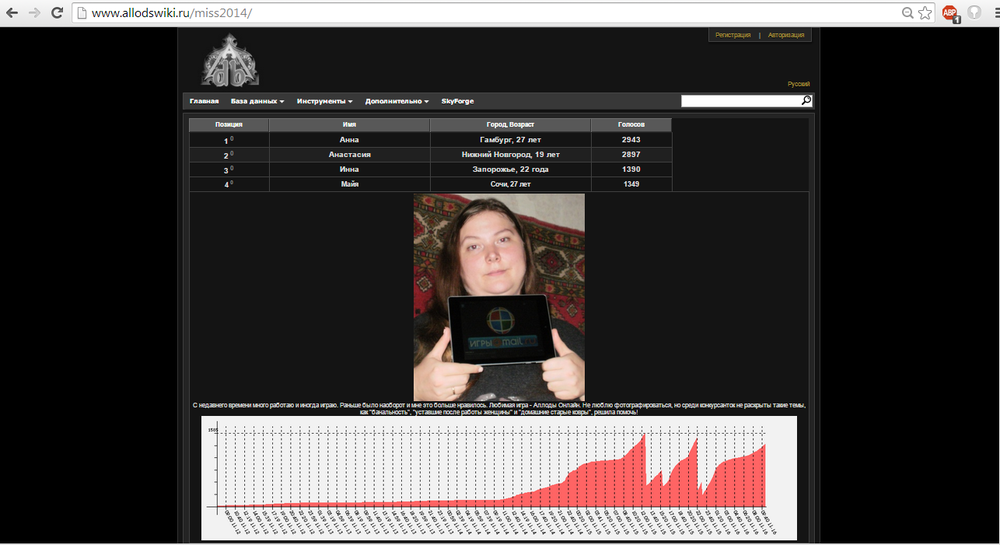
Task: Expand the Дополнительно dropdown menu
Action: point(397,101)
